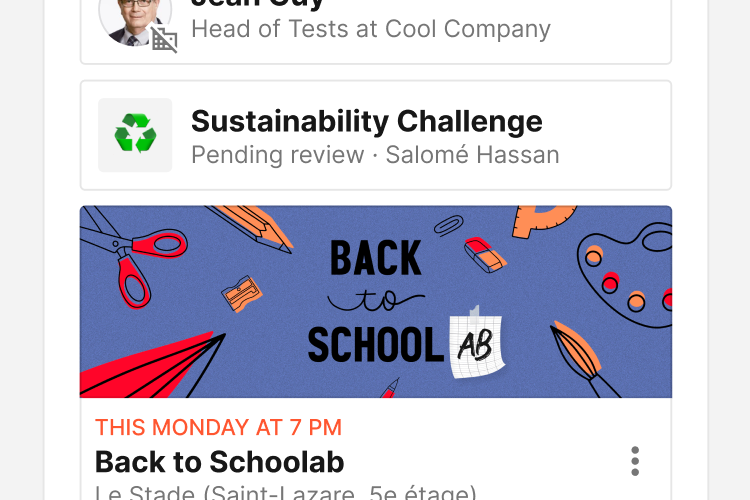Click the orange protractor illustration

point(544,220)
